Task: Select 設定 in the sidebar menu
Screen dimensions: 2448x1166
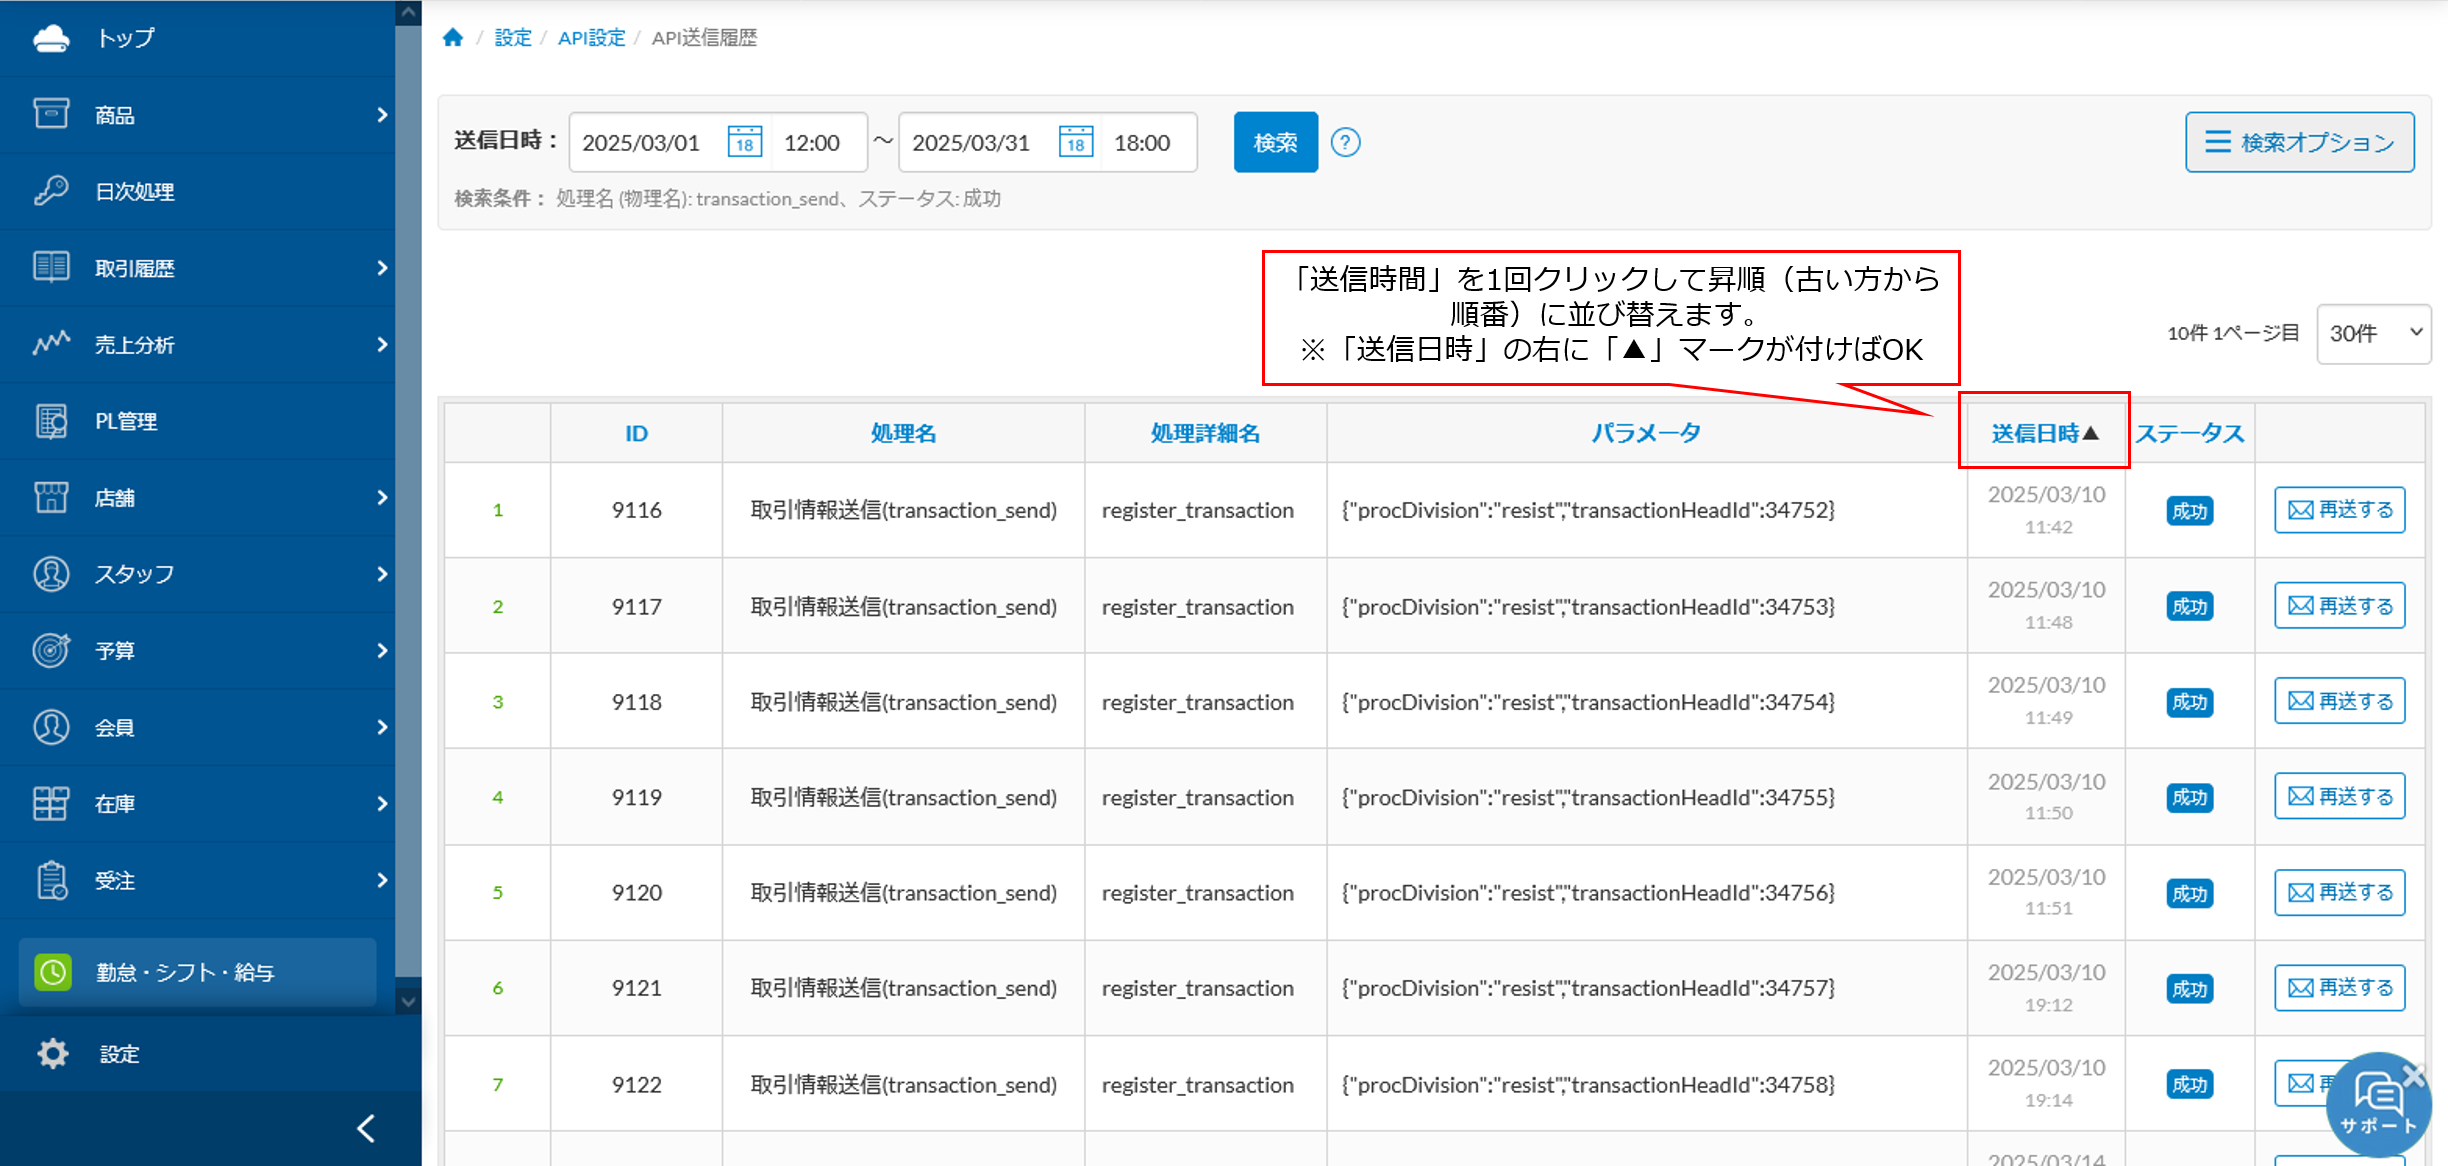Action: tap(119, 1053)
